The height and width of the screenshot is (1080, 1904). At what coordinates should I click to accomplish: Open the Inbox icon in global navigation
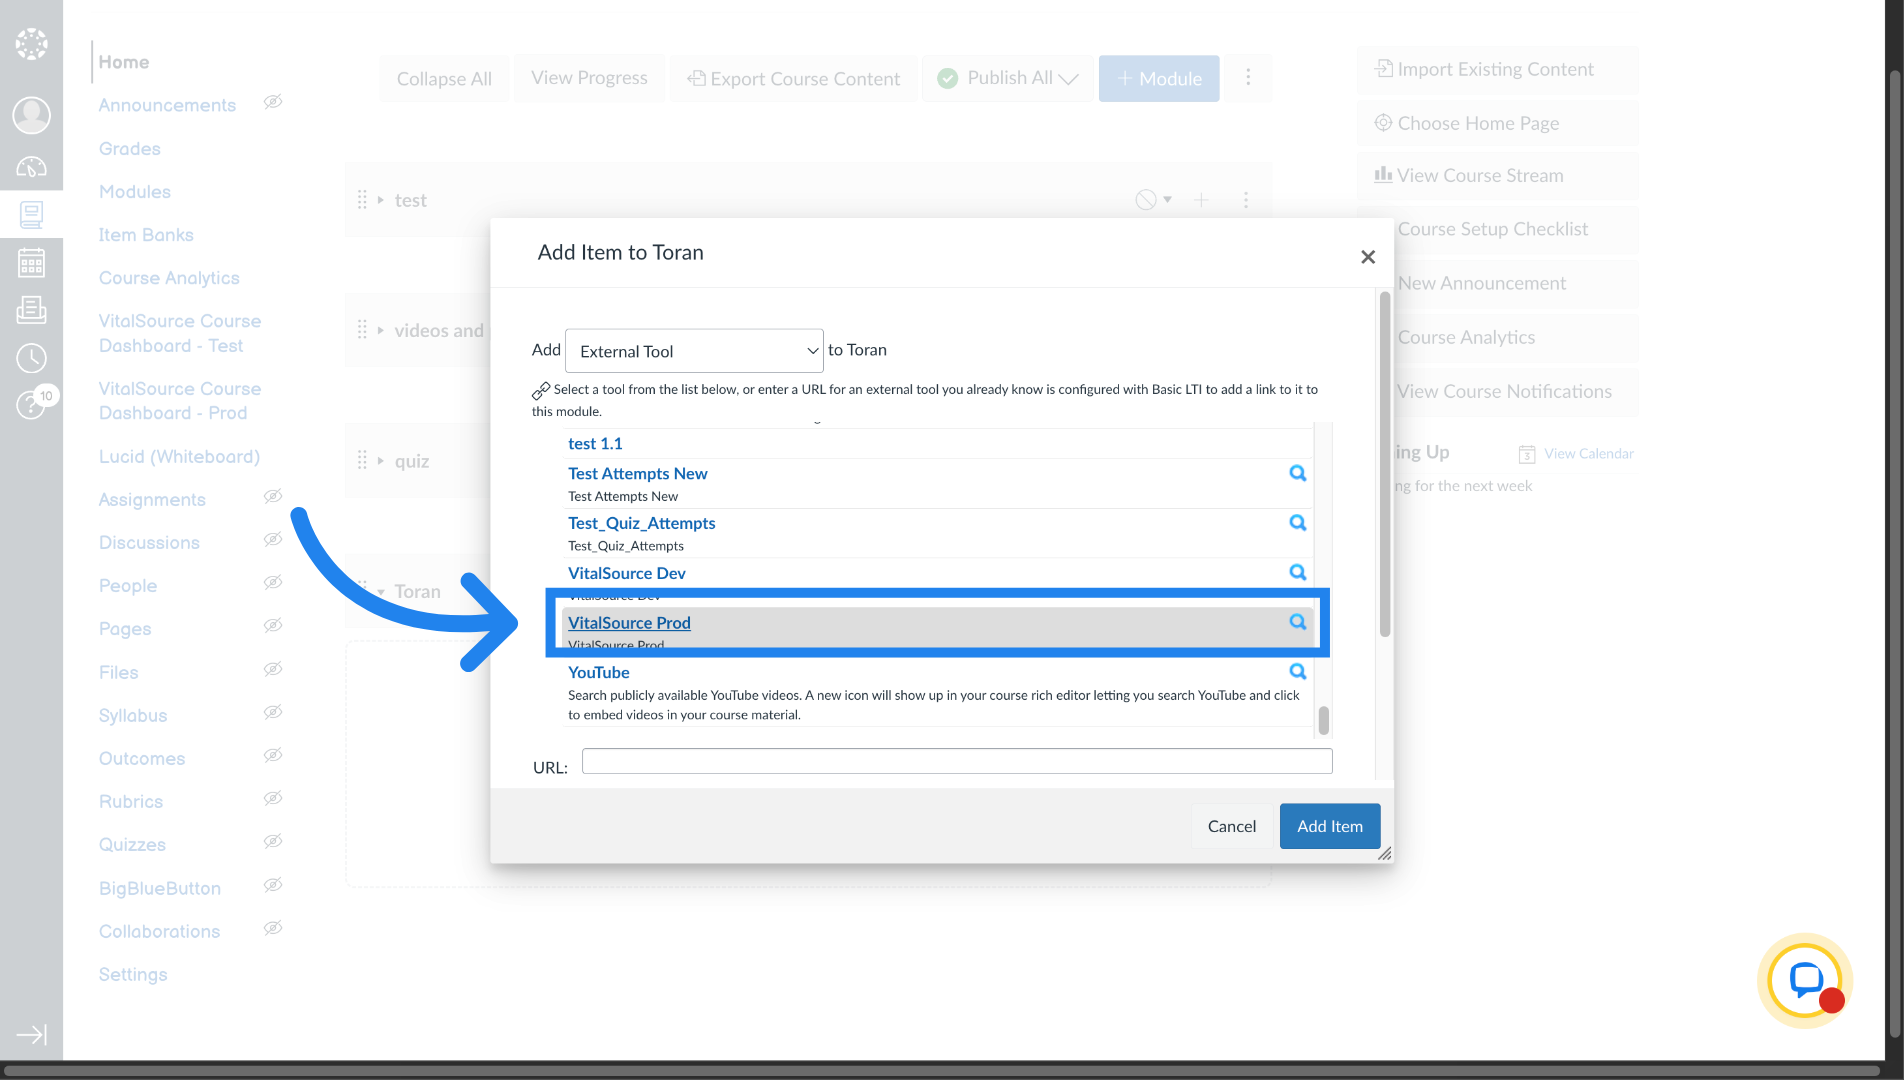pos(31,310)
